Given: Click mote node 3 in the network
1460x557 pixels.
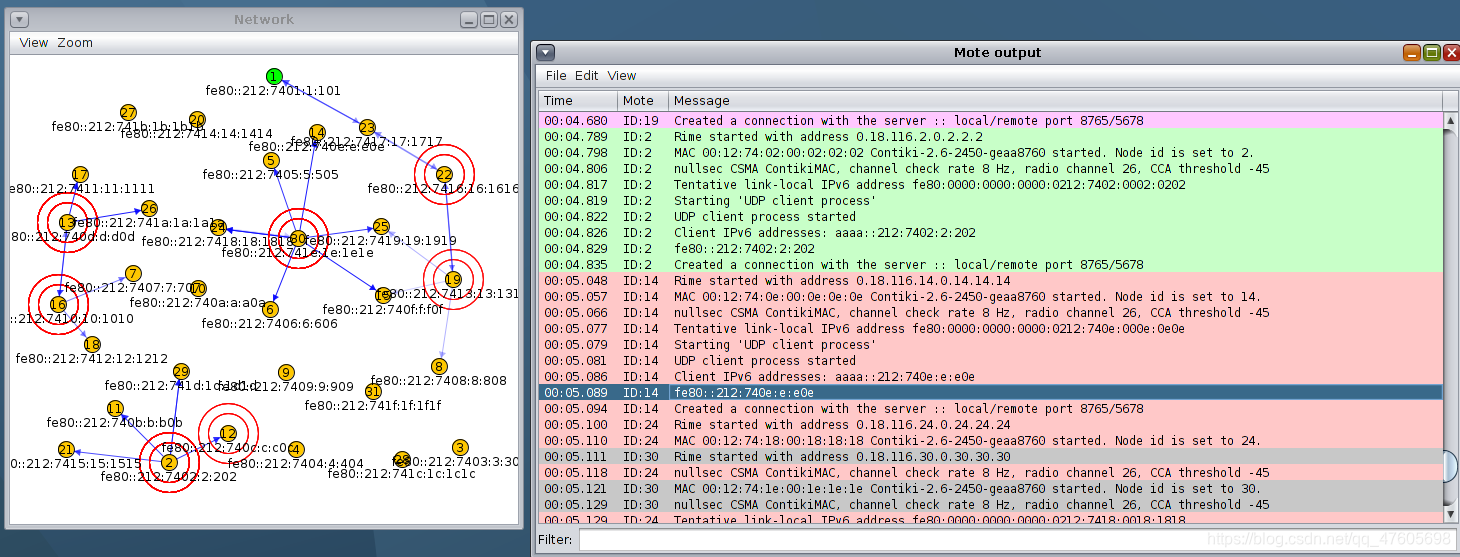Looking at the screenshot, I should click(x=460, y=447).
